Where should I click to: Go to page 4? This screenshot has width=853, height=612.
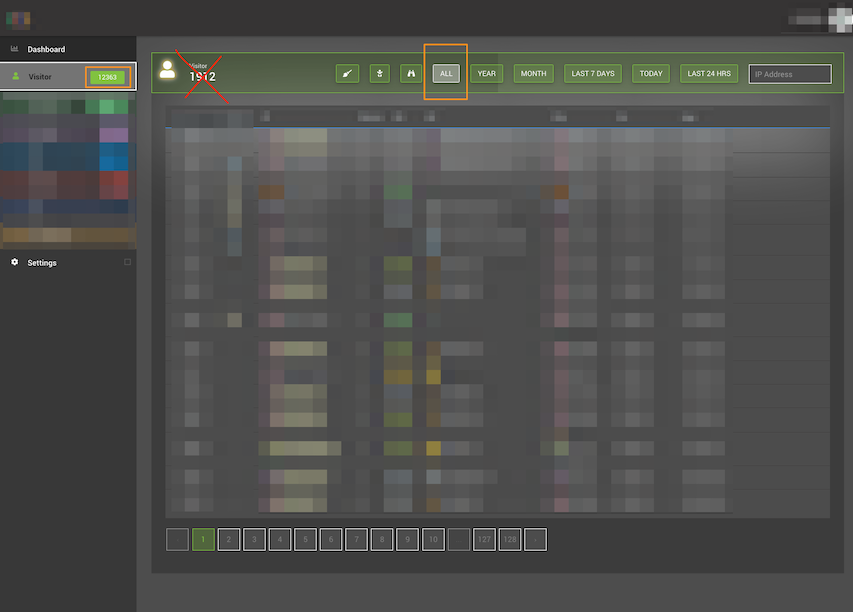click(280, 540)
